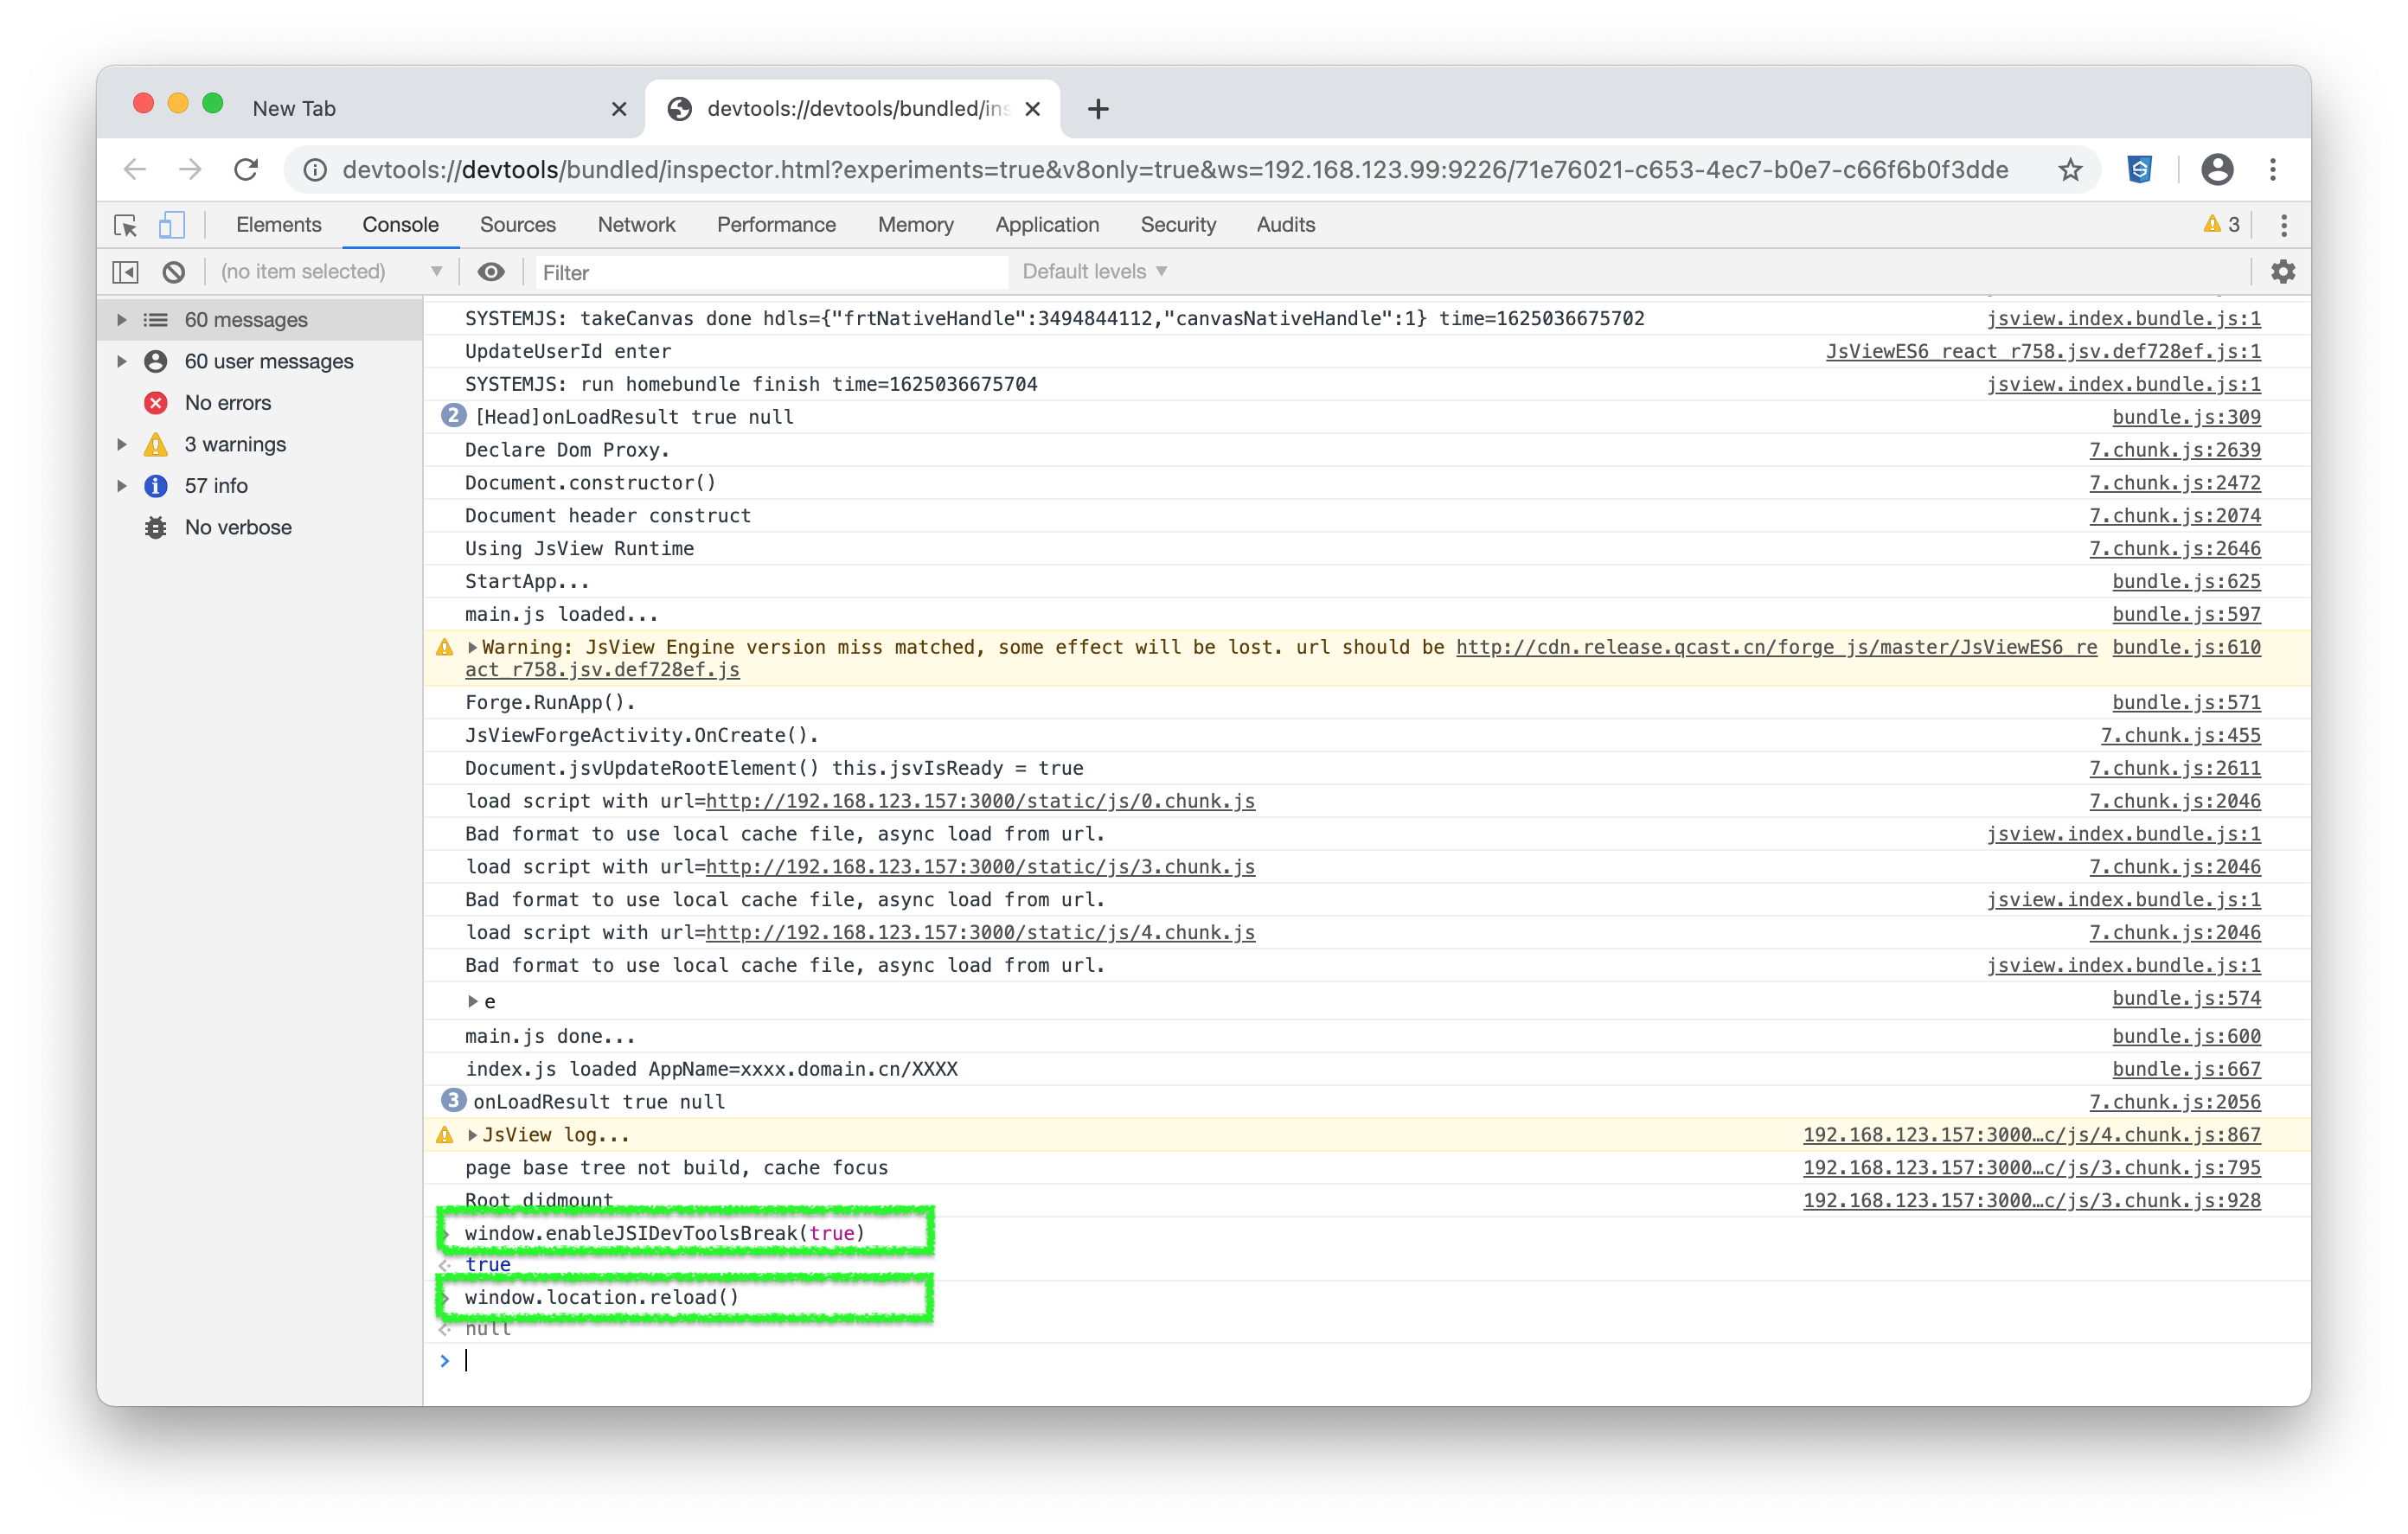Open DevTools three-dot customize menu

pos(2283,225)
